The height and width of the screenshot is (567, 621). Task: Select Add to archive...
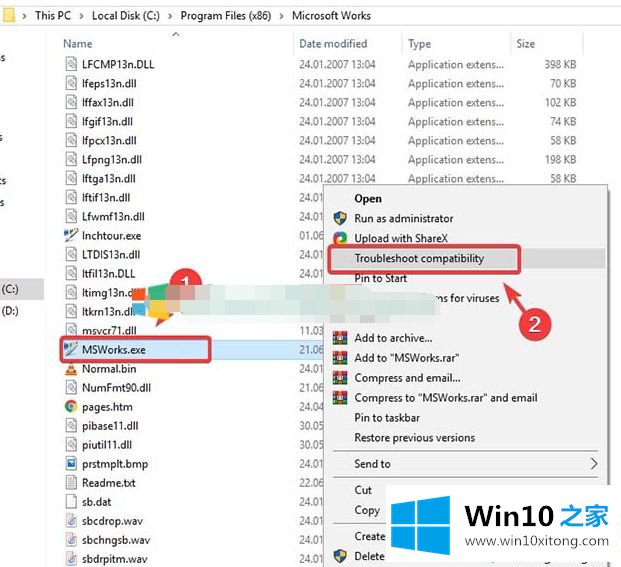393,338
